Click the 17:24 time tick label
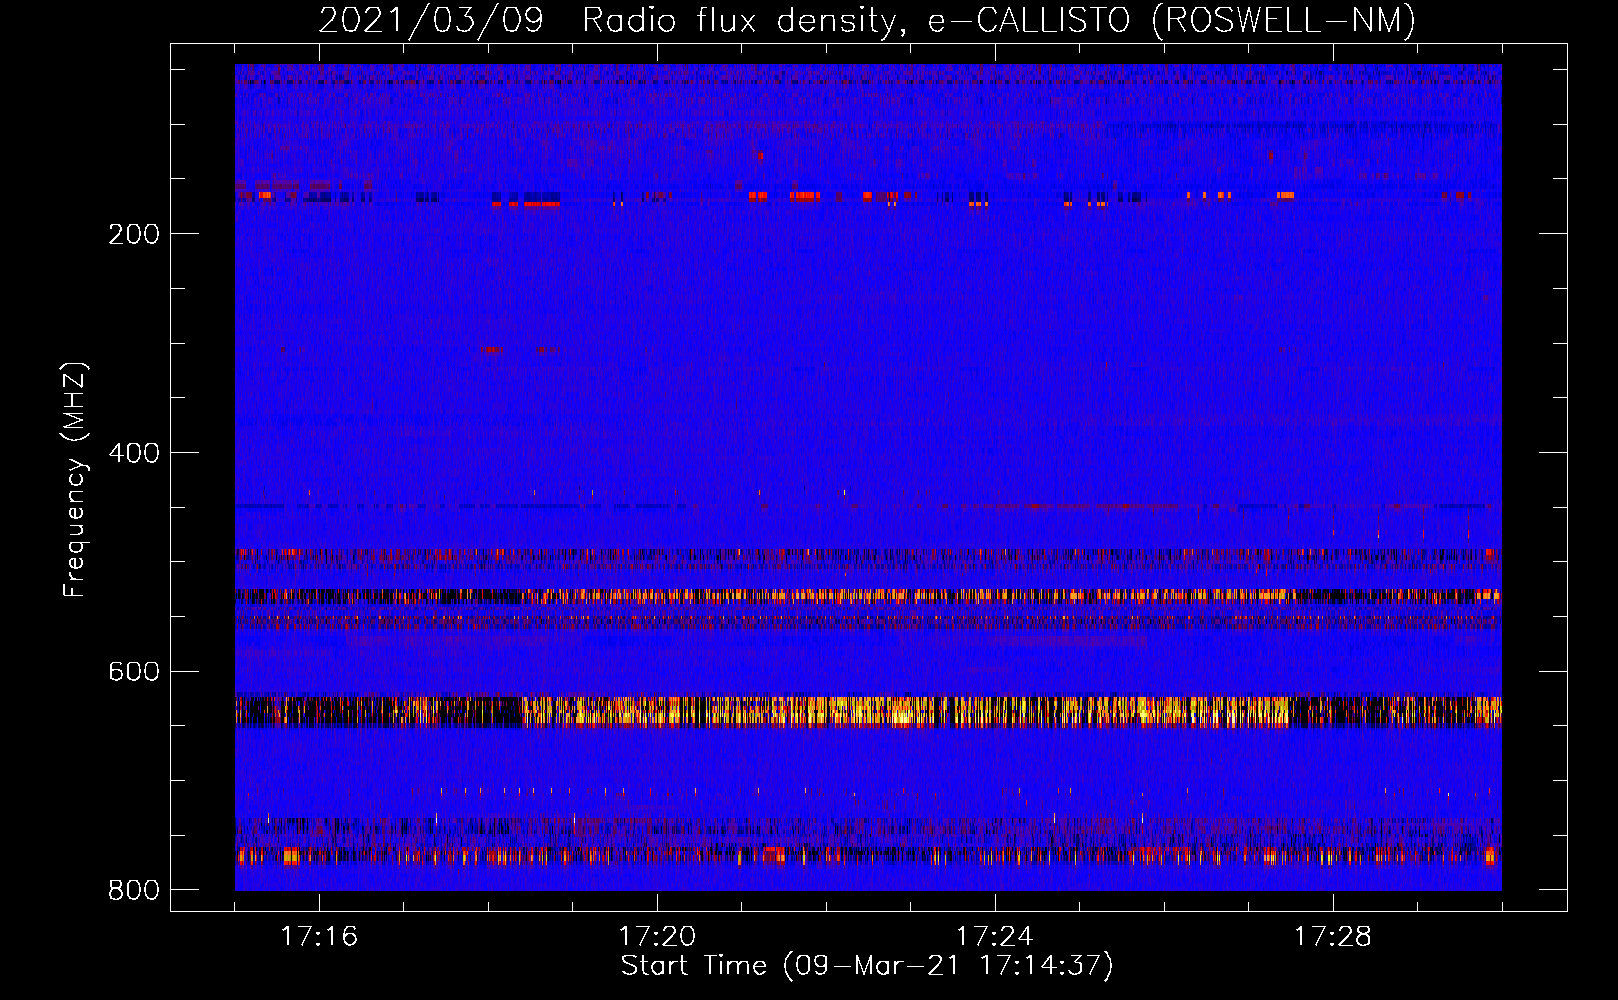The image size is (1618, 1000). pos(995,937)
